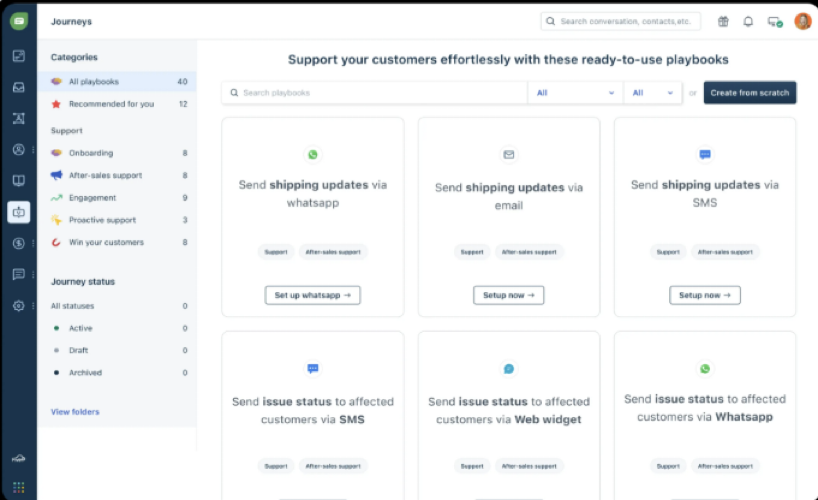The width and height of the screenshot is (818, 500).
Task: Open the knowledge base book icon
Action: click(x=19, y=181)
